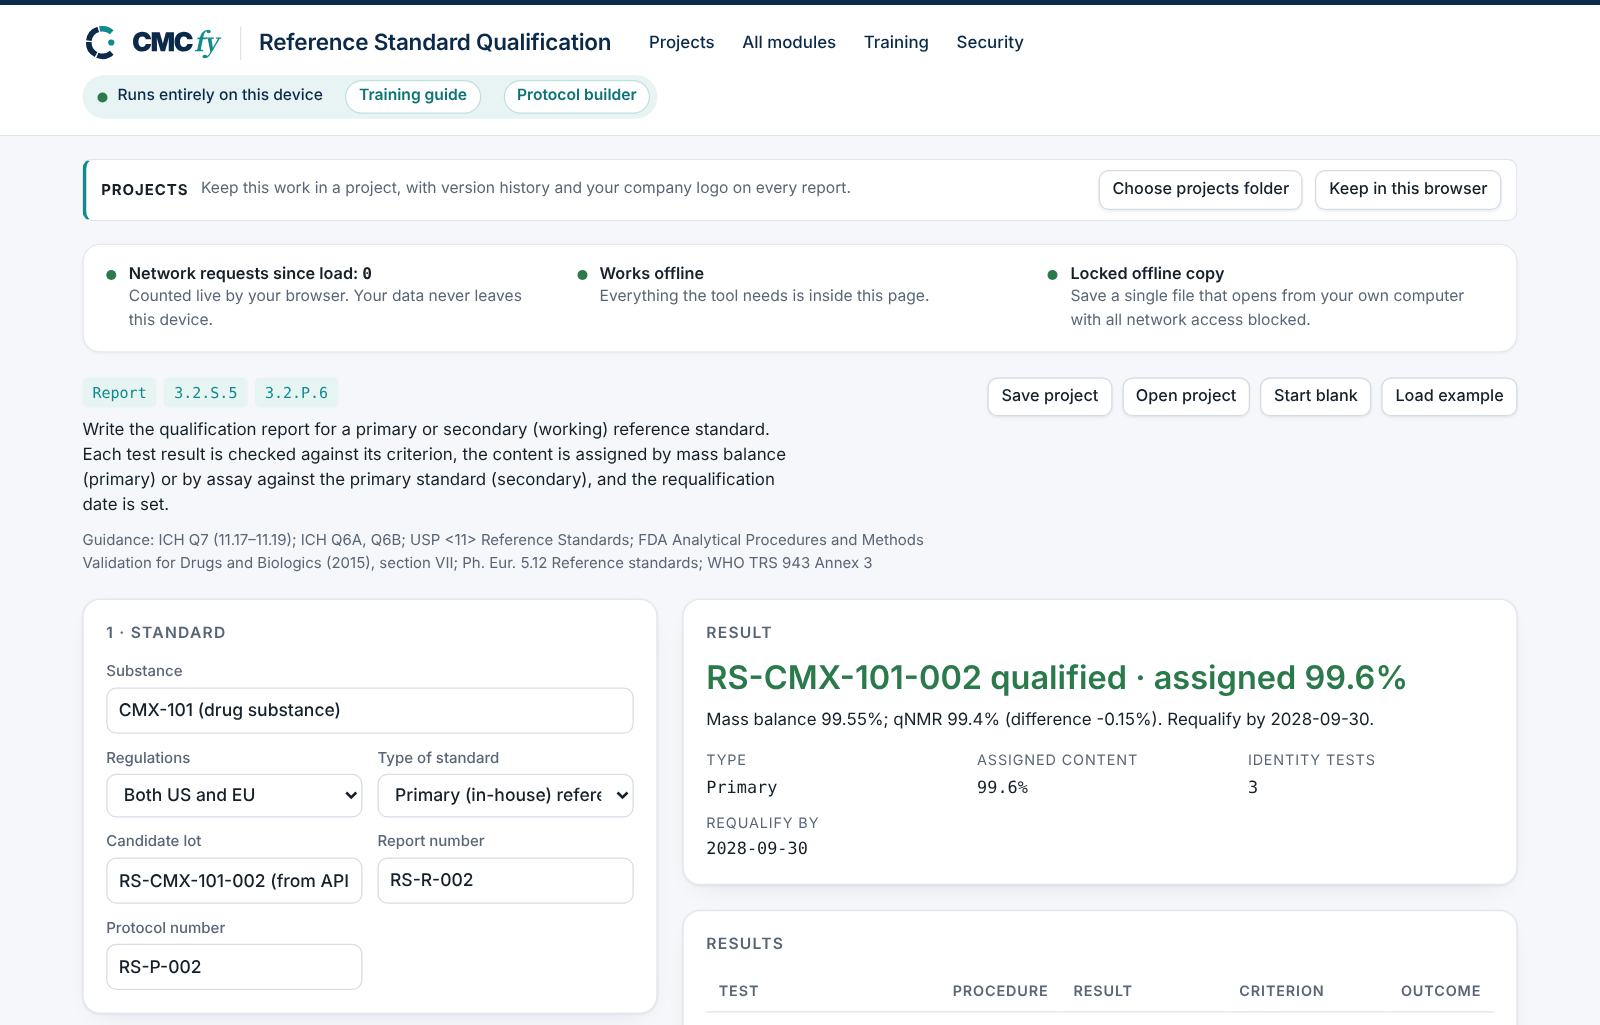Click the Requalify by date 2028-09-30 value
The width and height of the screenshot is (1600, 1025).
tap(757, 848)
